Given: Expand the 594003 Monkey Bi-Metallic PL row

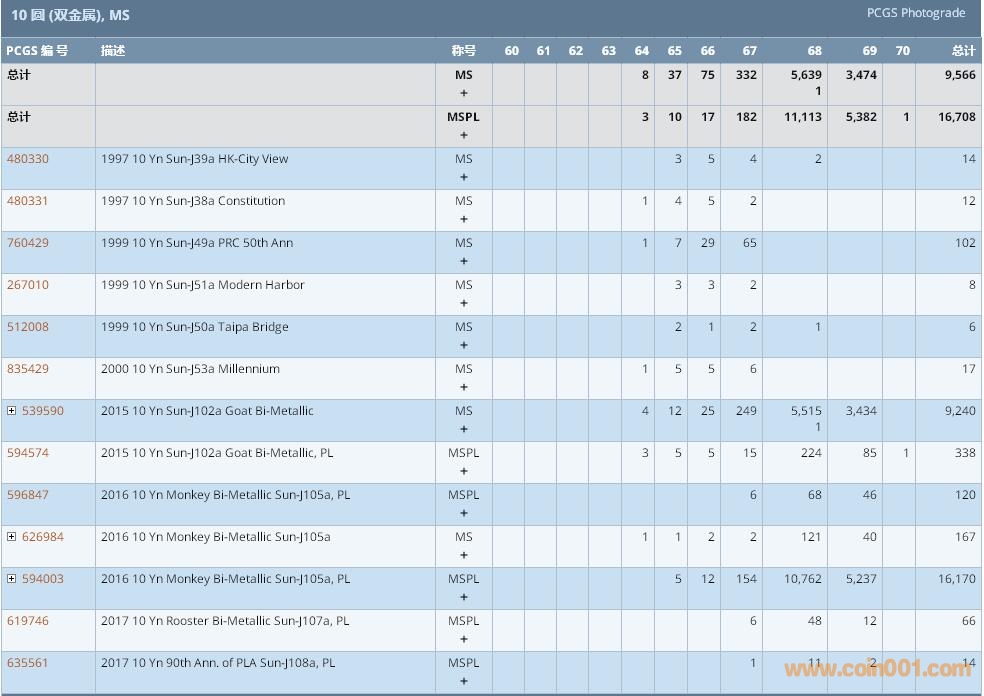Looking at the screenshot, I should pos(12,579).
